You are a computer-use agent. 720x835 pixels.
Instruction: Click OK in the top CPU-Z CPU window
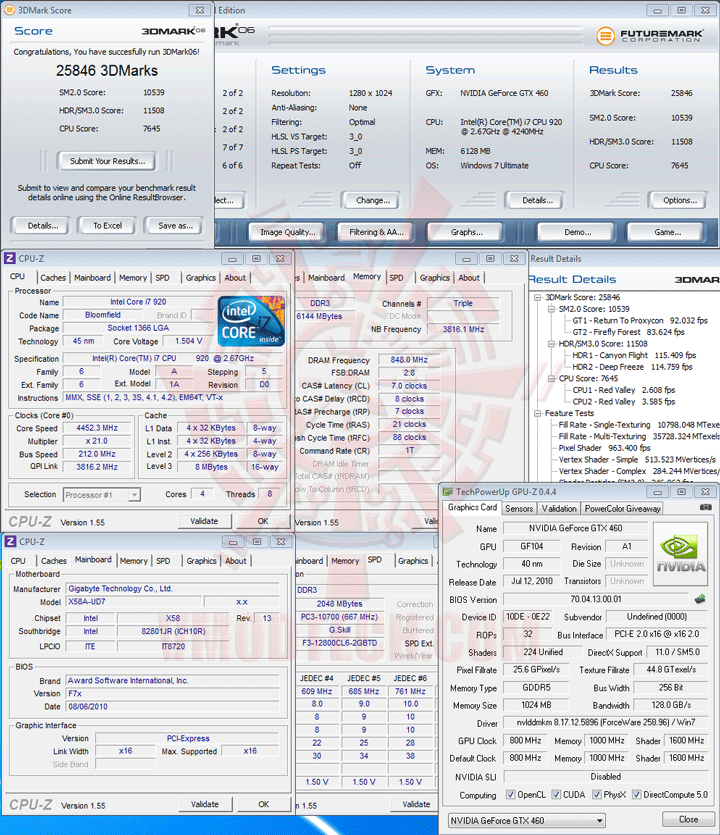click(x=263, y=521)
